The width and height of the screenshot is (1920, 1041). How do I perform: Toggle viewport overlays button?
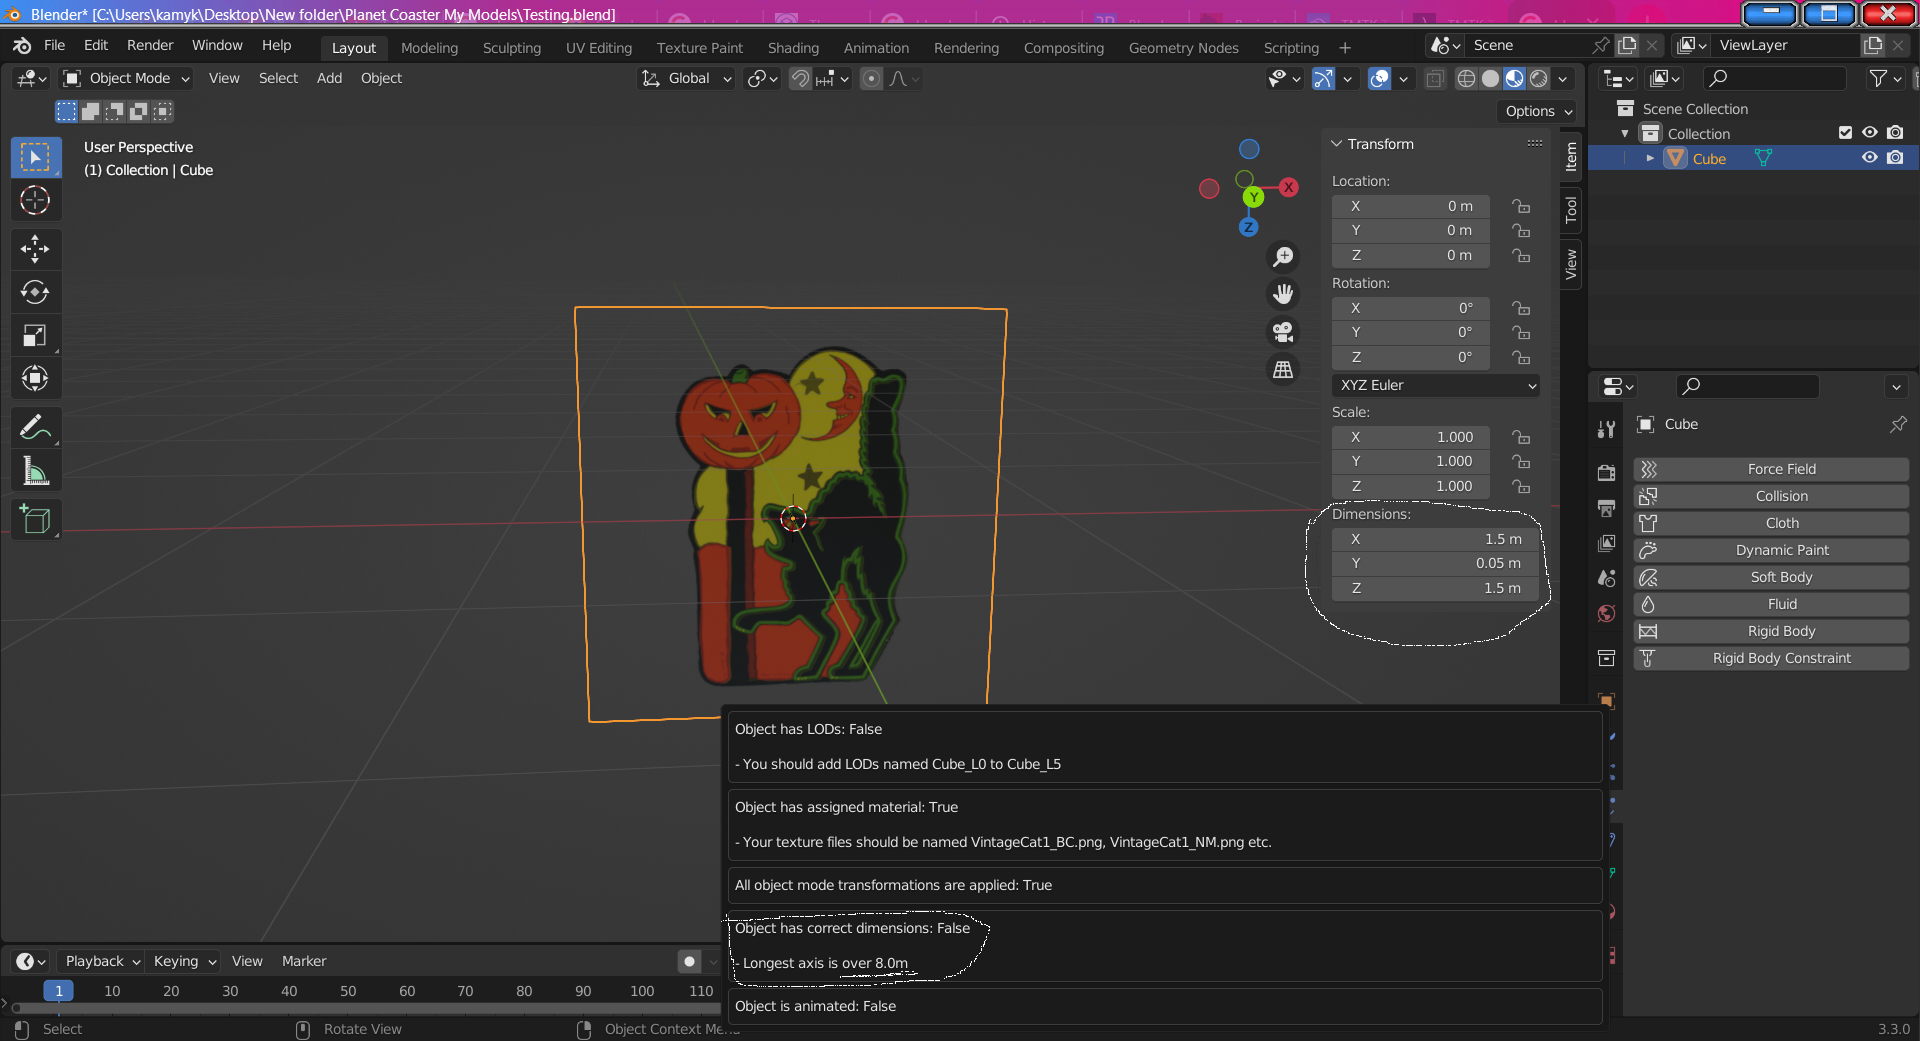[1379, 78]
